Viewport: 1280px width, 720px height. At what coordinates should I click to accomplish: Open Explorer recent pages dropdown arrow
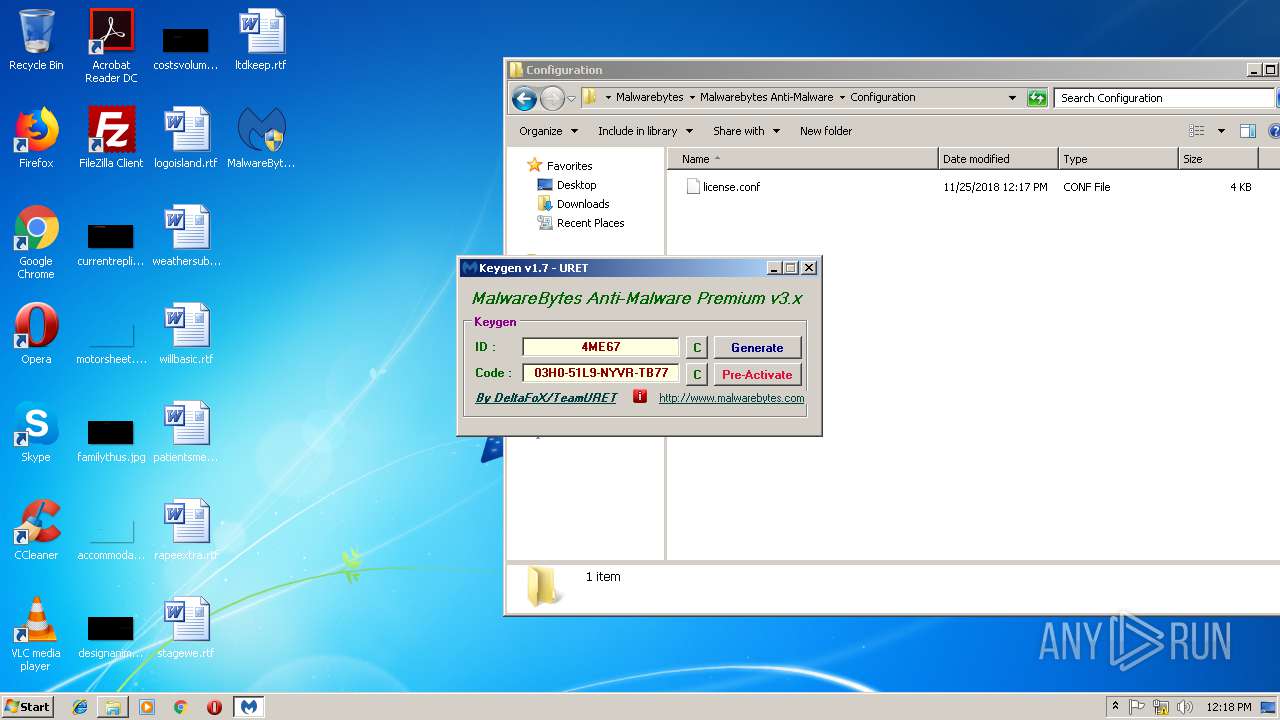pos(571,98)
